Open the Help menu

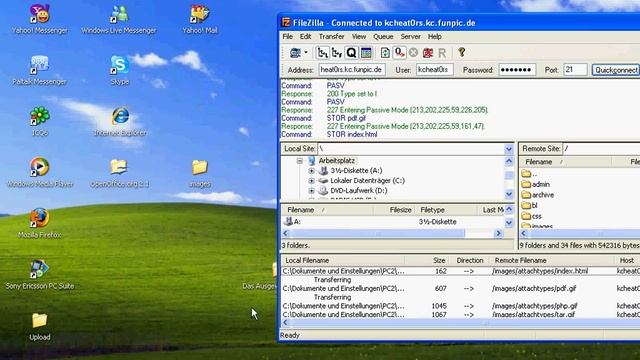pyautogui.click(x=435, y=37)
